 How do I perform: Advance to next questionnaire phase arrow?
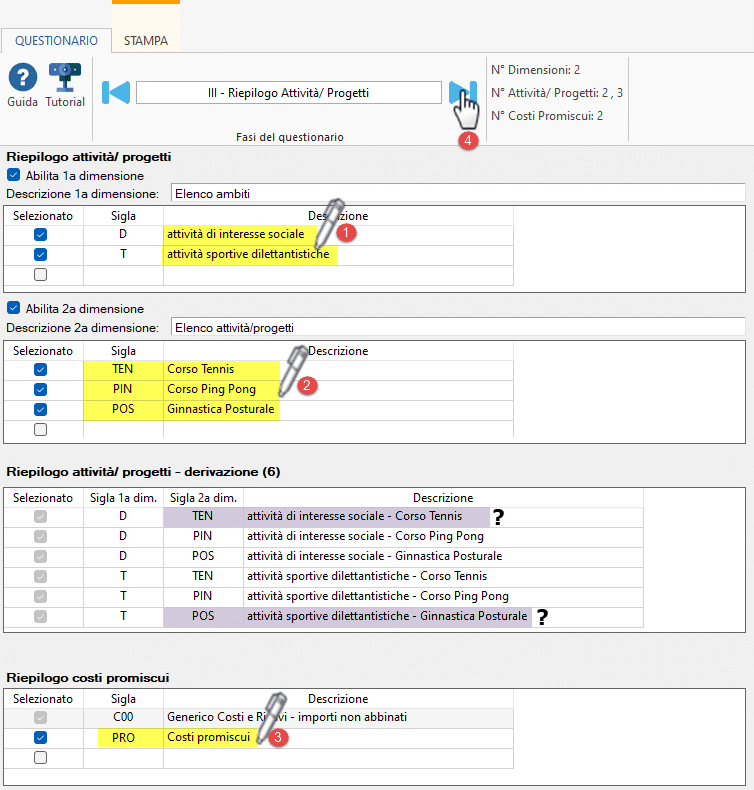462,93
